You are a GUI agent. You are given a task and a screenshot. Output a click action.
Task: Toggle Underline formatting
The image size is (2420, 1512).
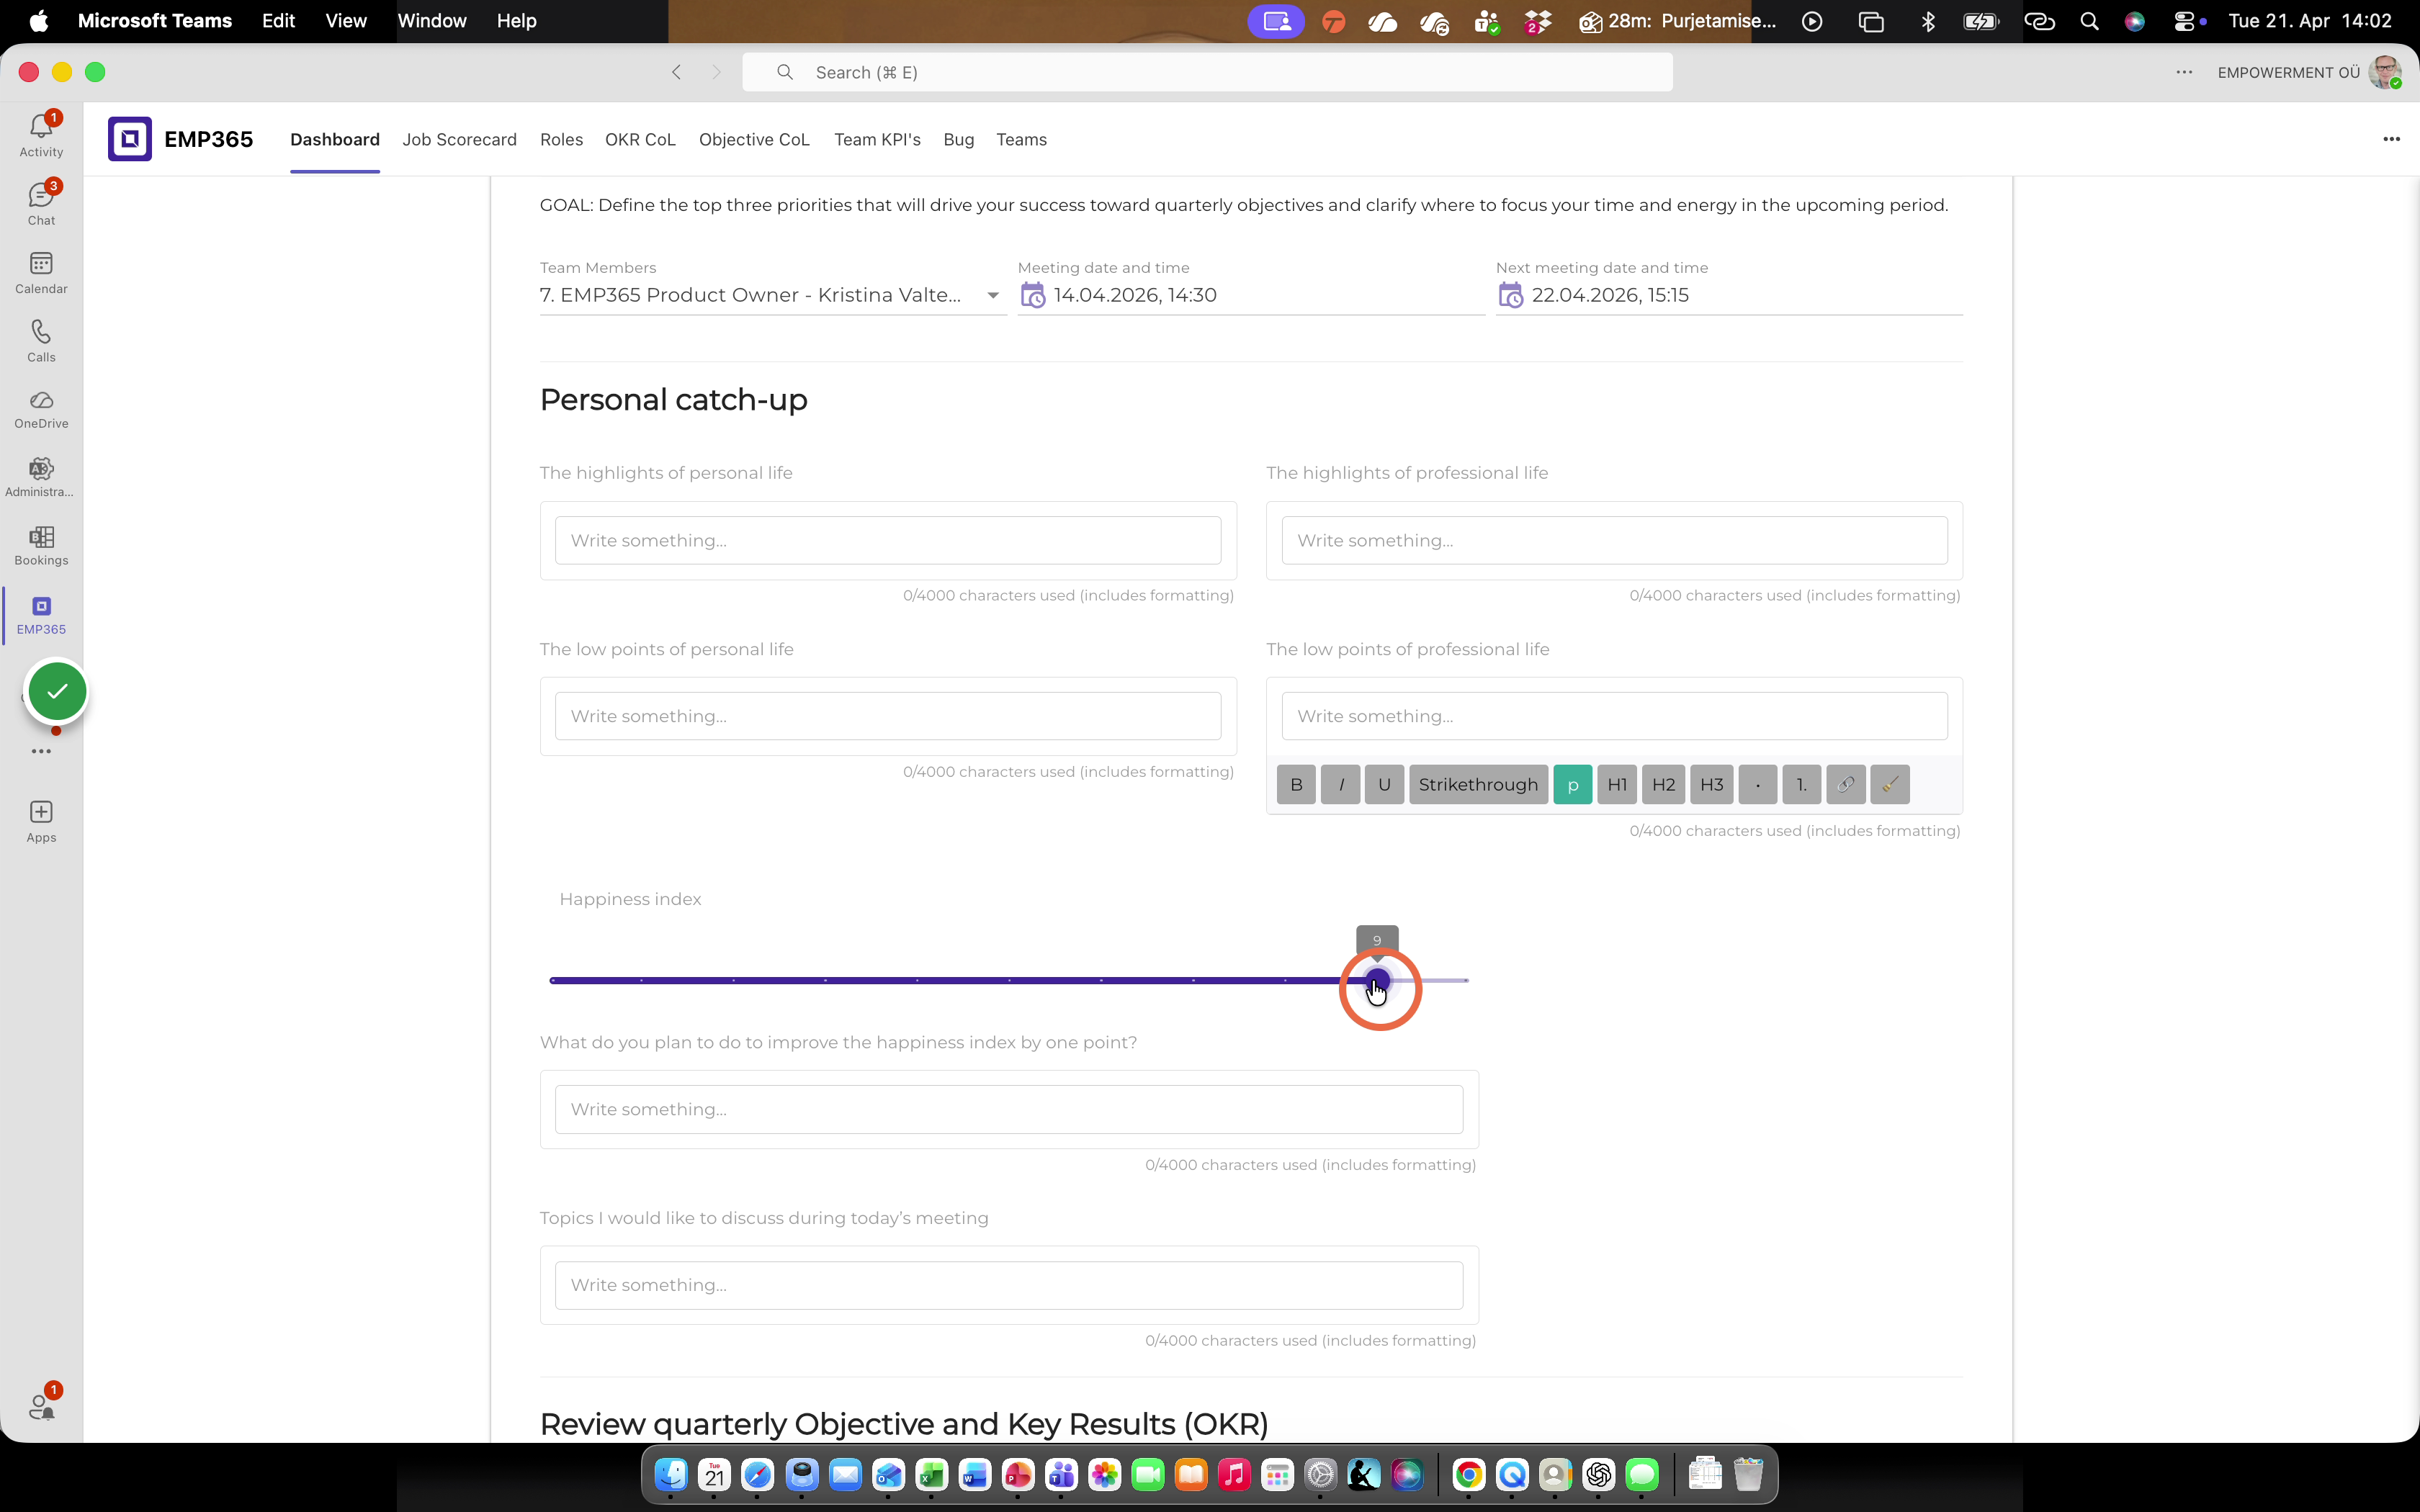pyautogui.click(x=1385, y=785)
